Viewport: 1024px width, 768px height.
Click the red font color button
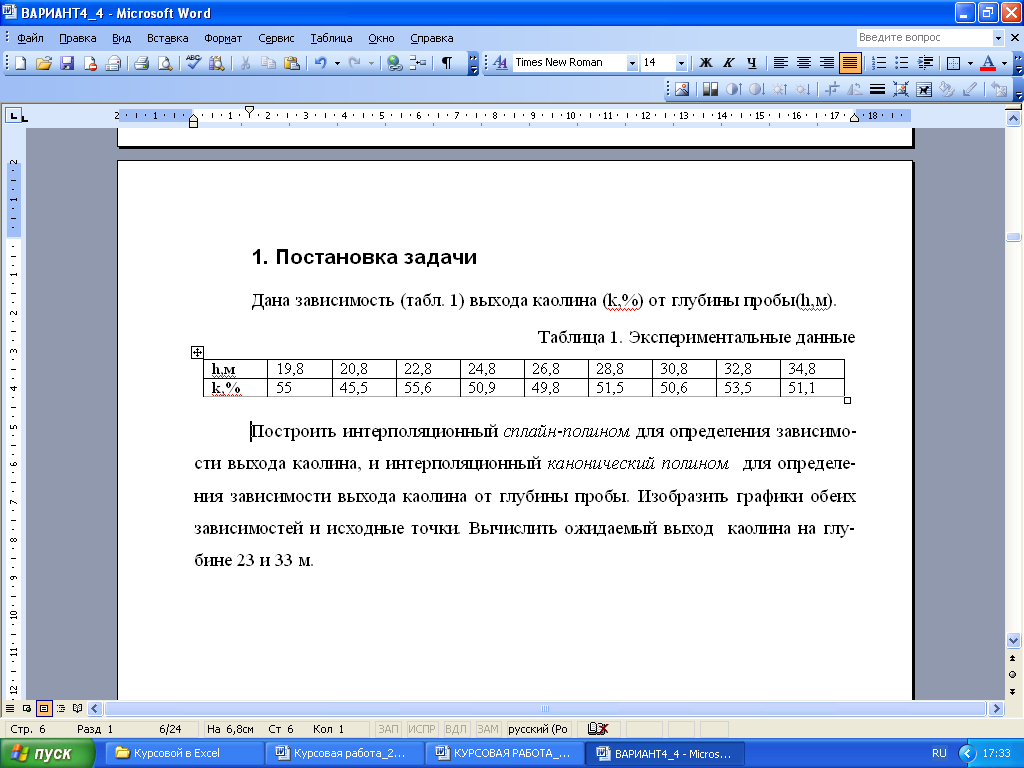988,63
